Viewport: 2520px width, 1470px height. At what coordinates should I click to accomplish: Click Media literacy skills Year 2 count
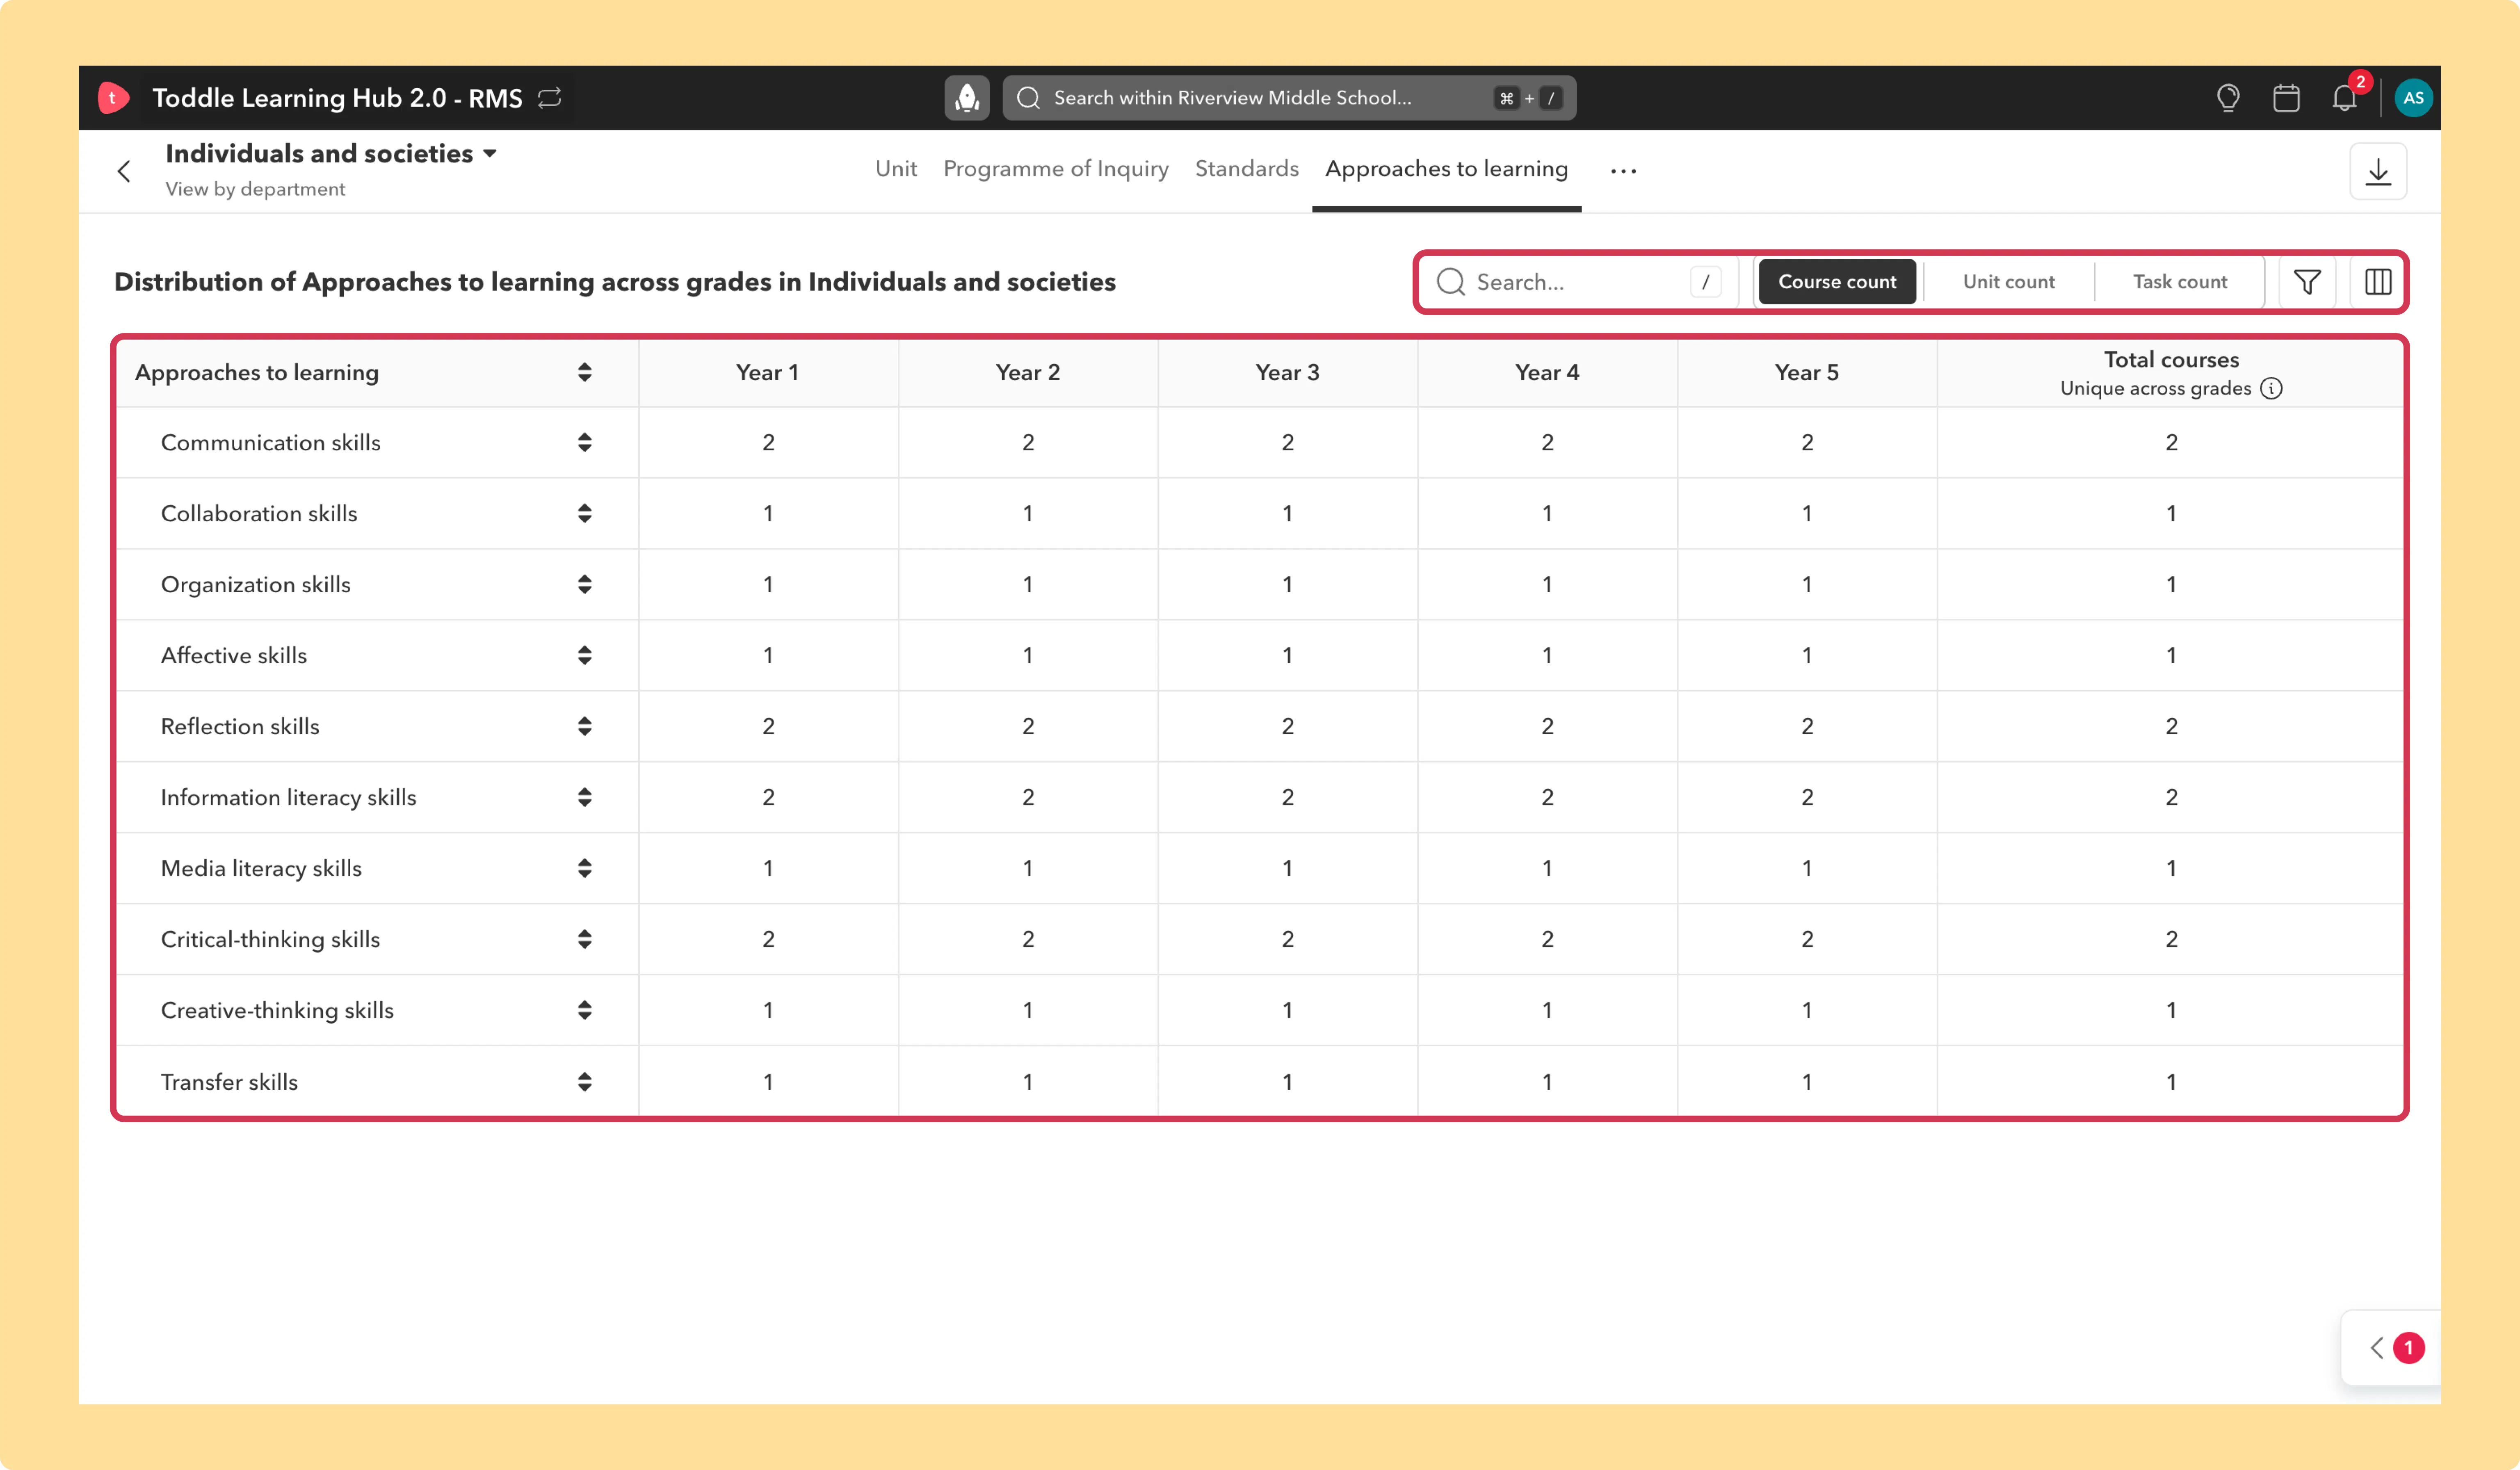coord(1028,868)
